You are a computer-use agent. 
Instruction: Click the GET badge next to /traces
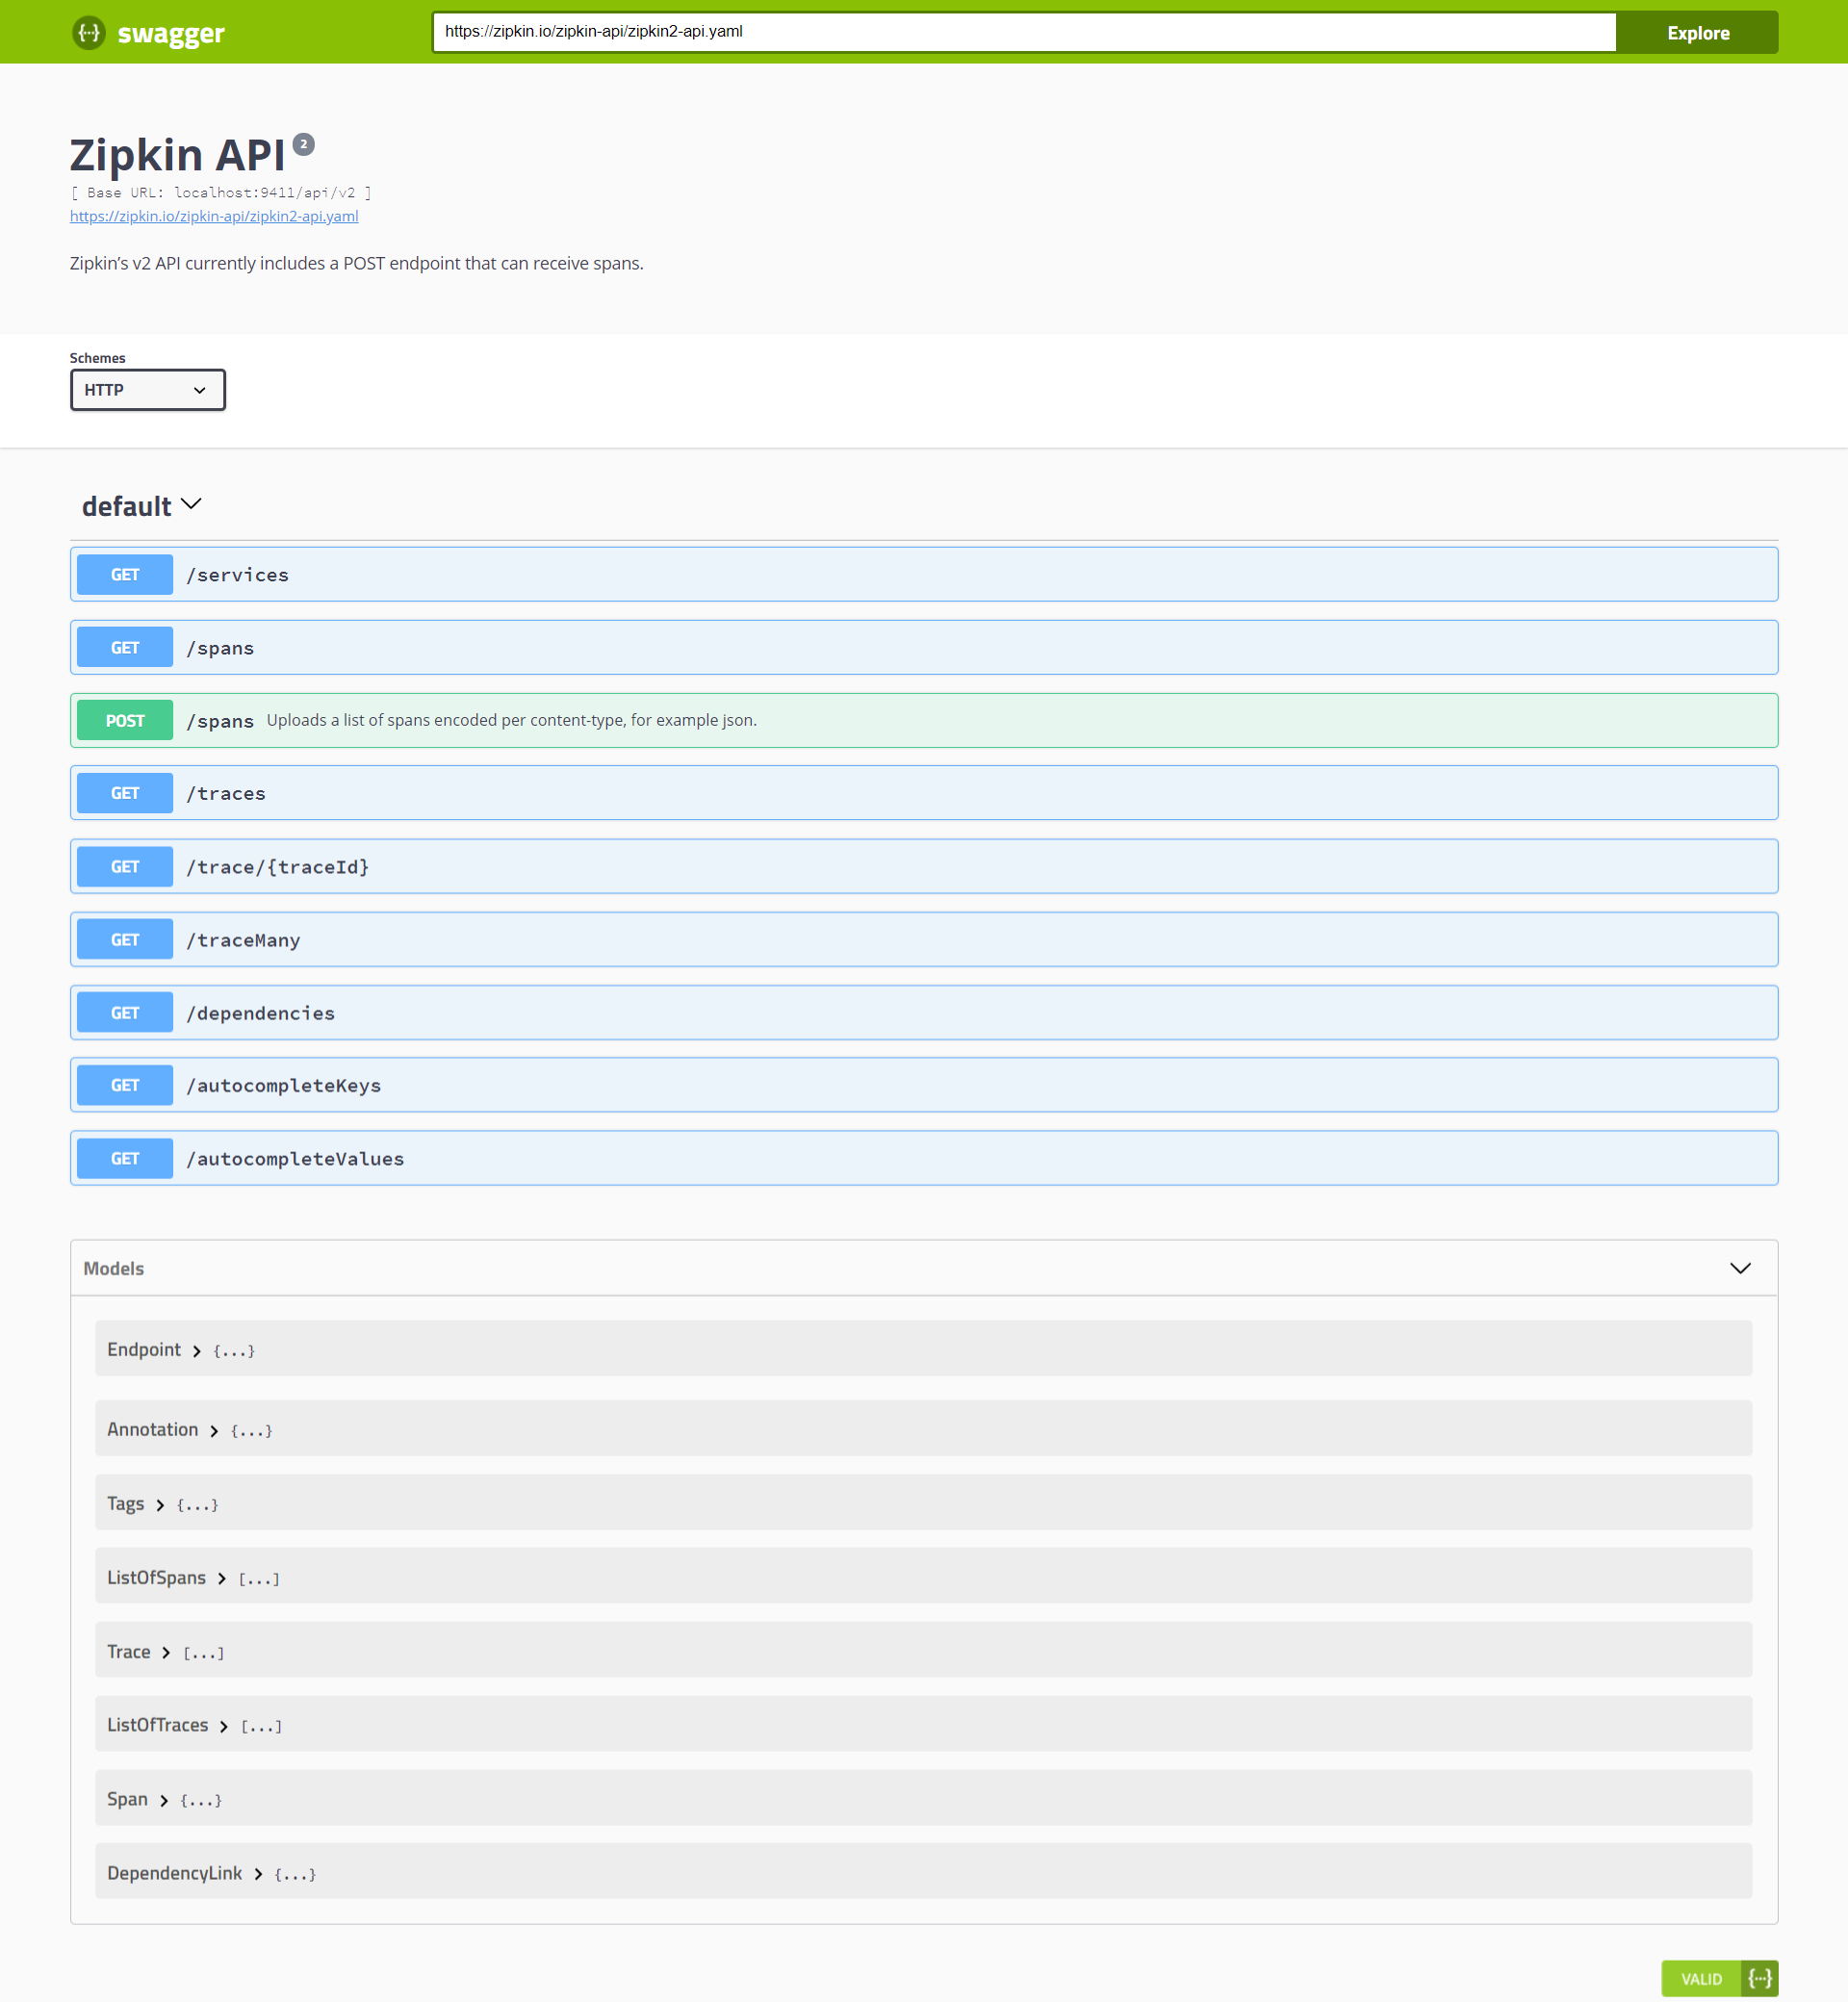click(x=124, y=792)
